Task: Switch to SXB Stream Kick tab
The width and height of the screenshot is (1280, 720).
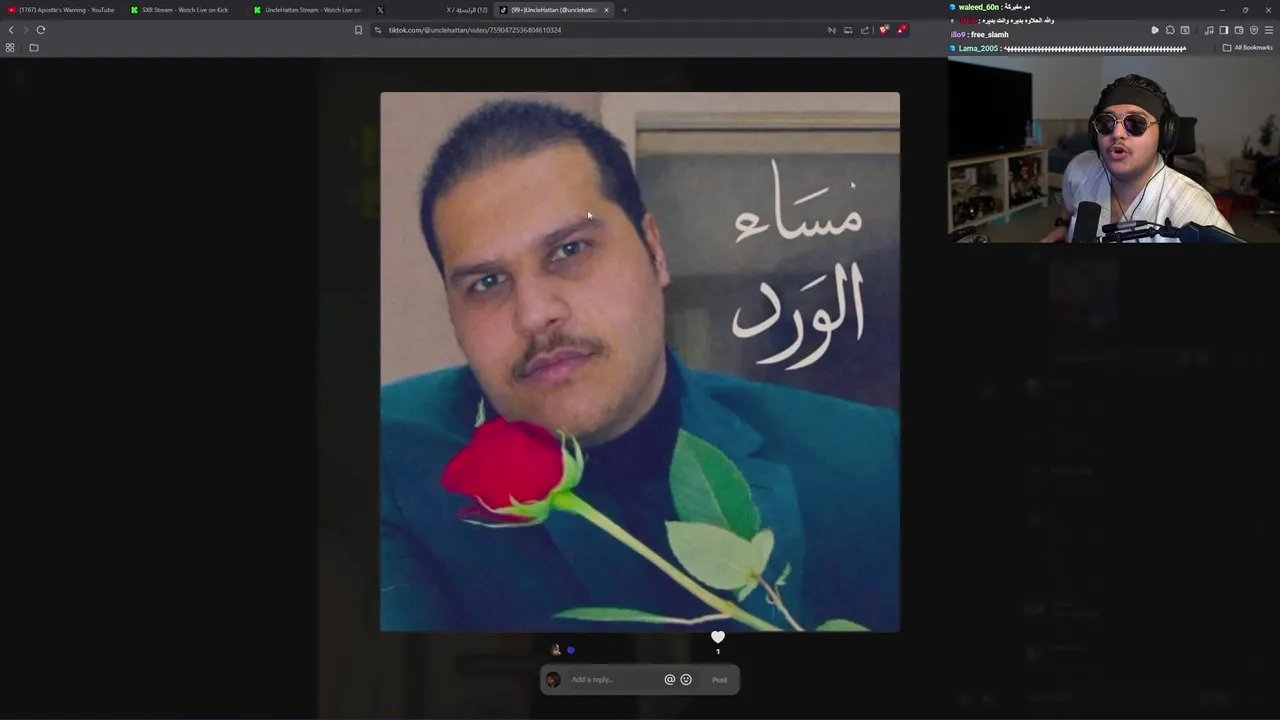Action: click(185, 10)
